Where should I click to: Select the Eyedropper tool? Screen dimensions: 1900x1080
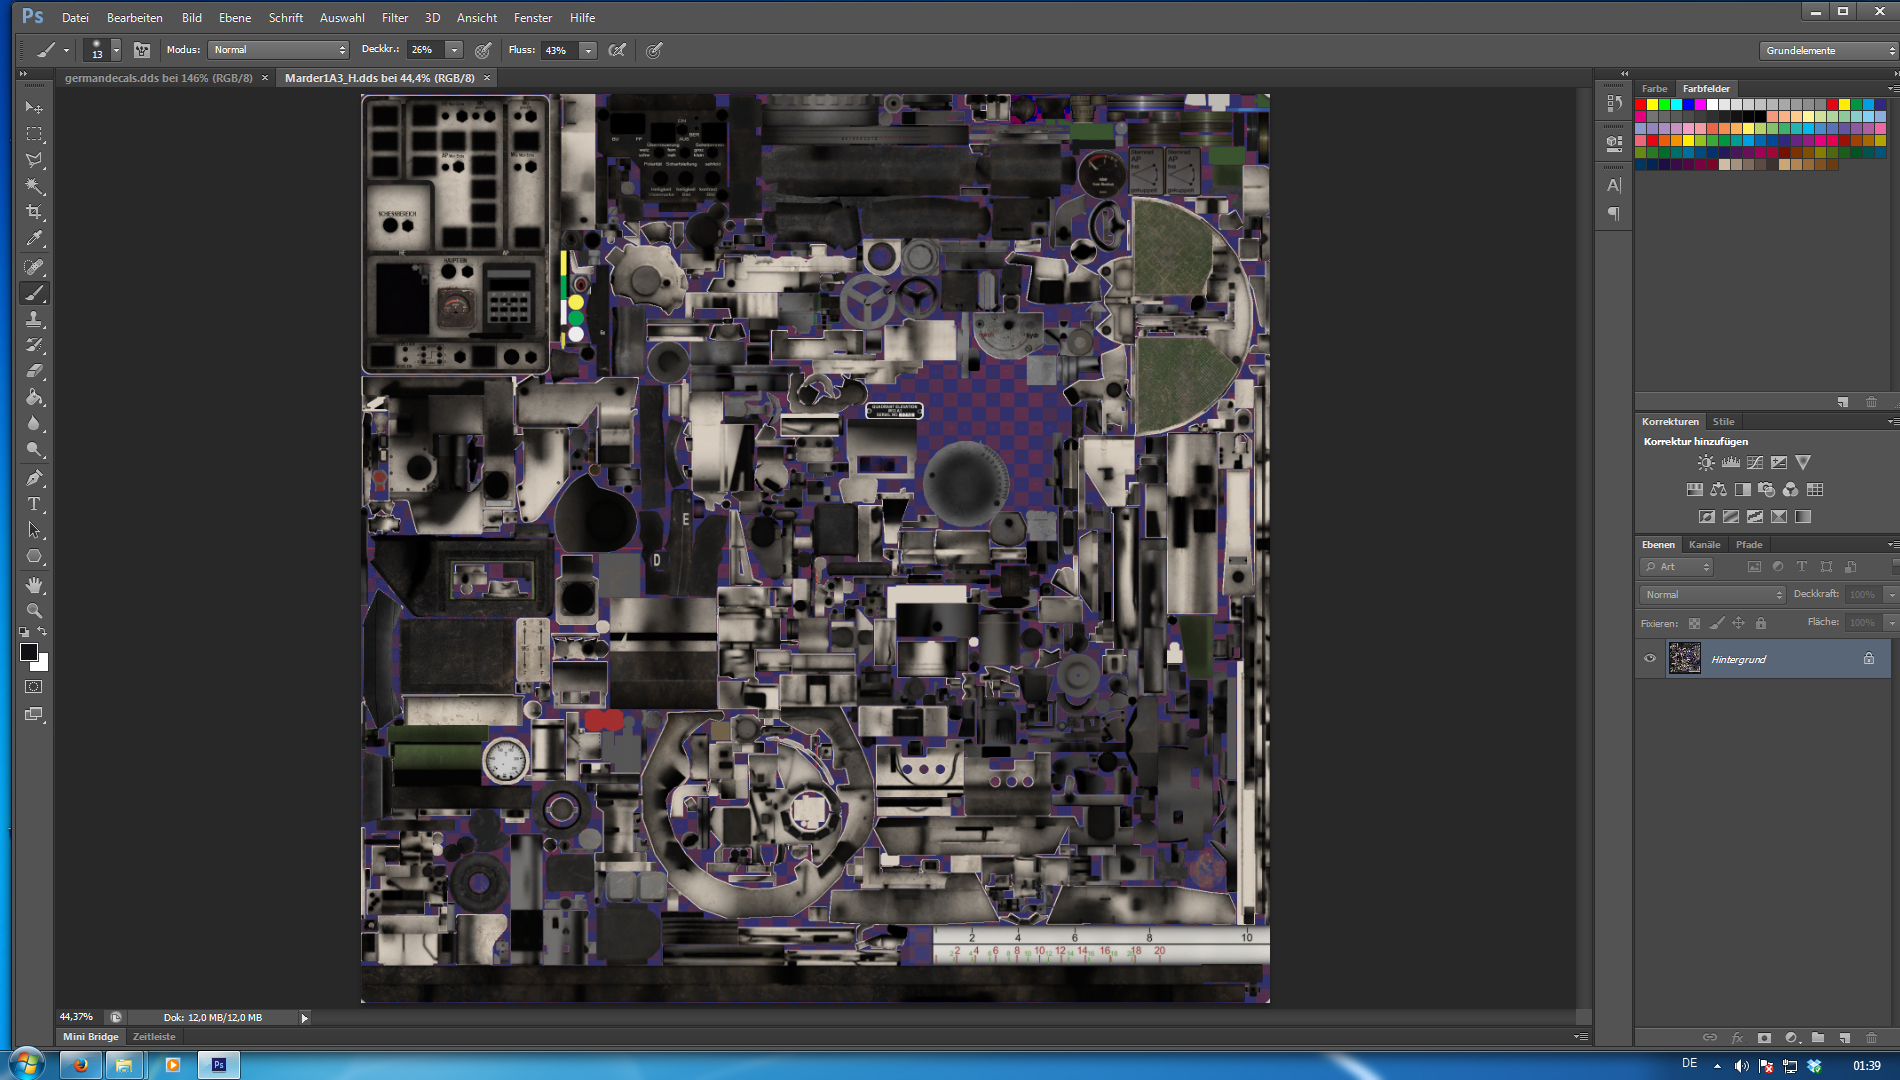coord(34,239)
